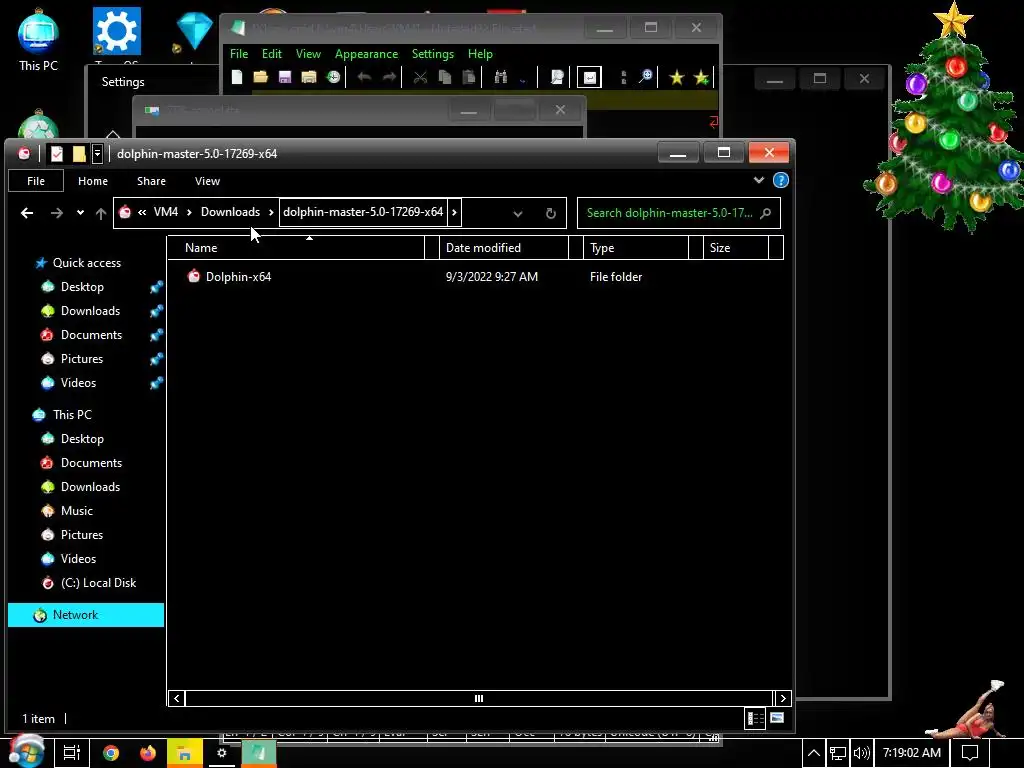The height and width of the screenshot is (768, 1024).
Task: Open Edit menu in Notepad window
Action: [x=272, y=54]
